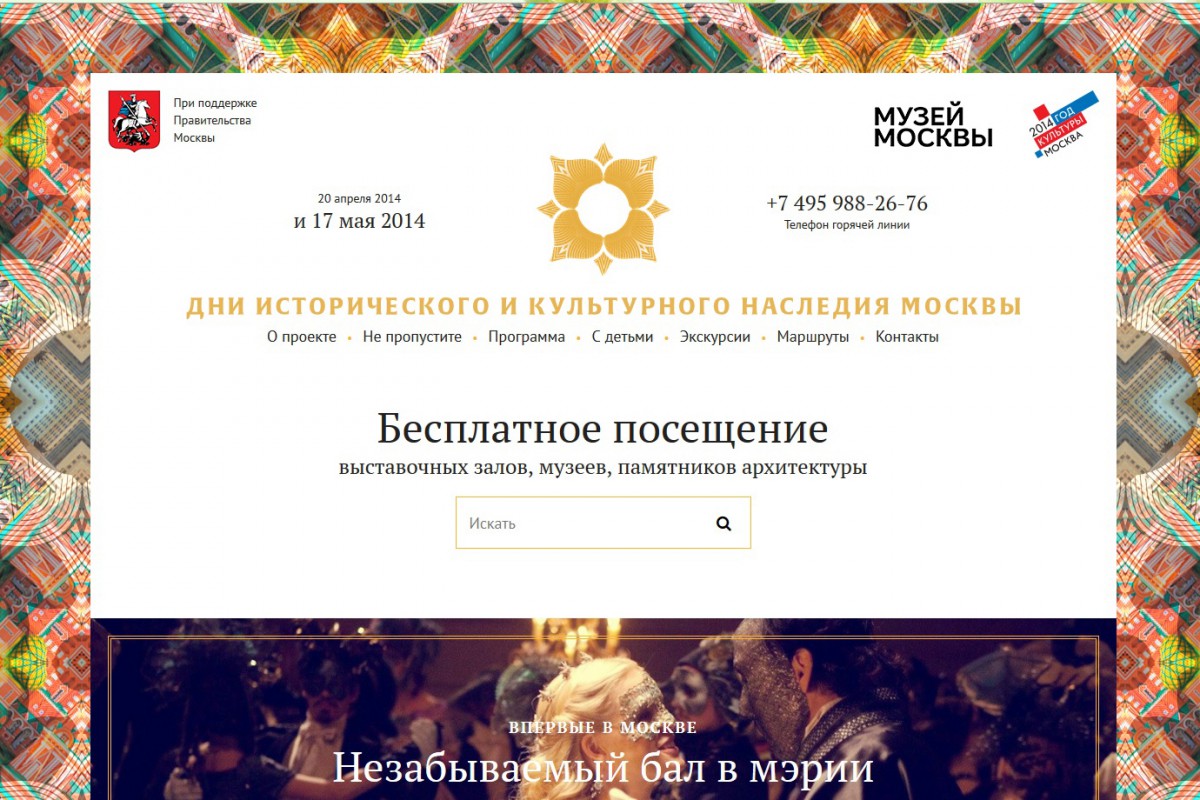Image resolution: width=1200 pixels, height=800 pixels.
Task: Click the 2014 Год культуры Москва logo
Action: point(1064,124)
